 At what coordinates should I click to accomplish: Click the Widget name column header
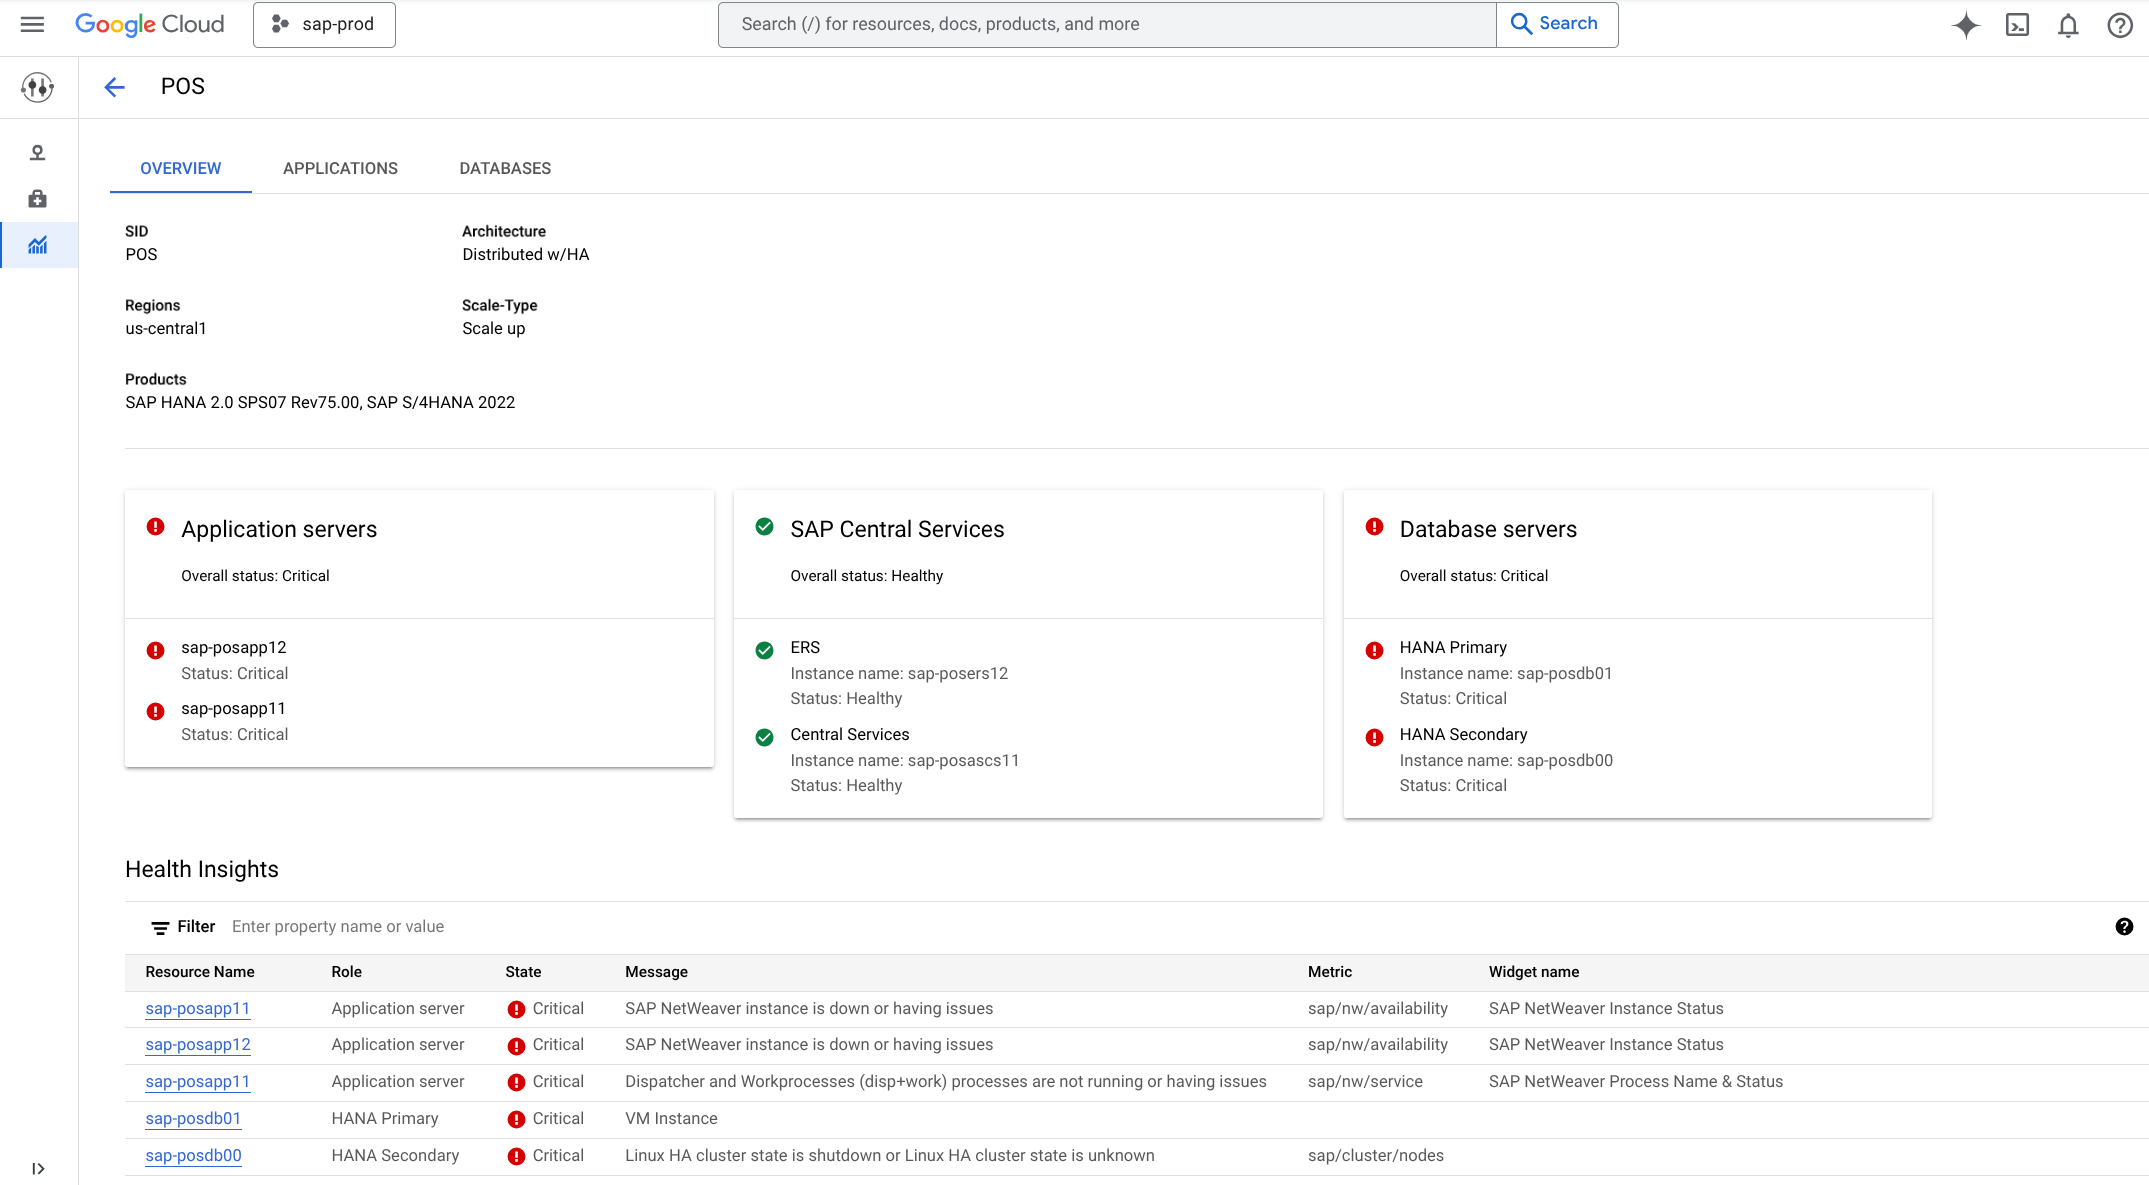(1534, 972)
